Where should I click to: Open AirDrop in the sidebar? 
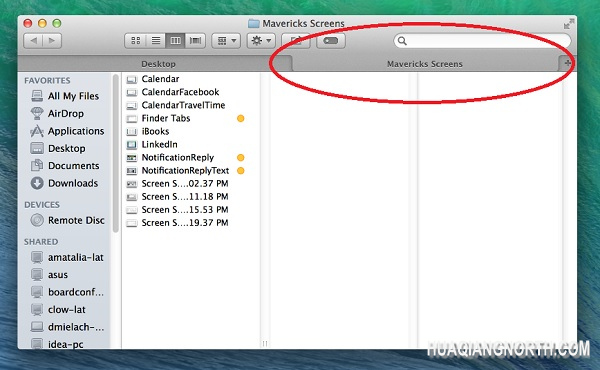tap(57, 113)
